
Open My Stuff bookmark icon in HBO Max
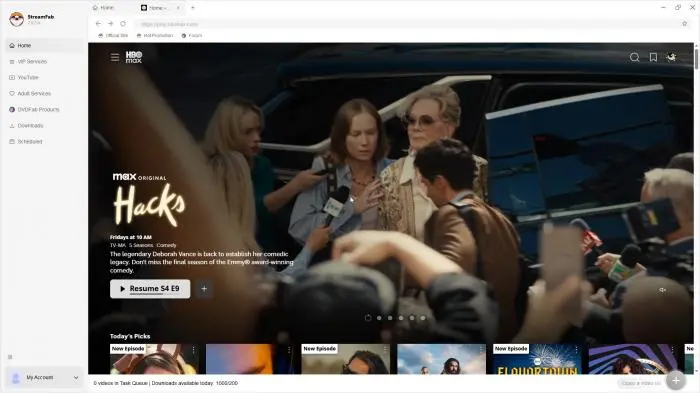(x=653, y=57)
